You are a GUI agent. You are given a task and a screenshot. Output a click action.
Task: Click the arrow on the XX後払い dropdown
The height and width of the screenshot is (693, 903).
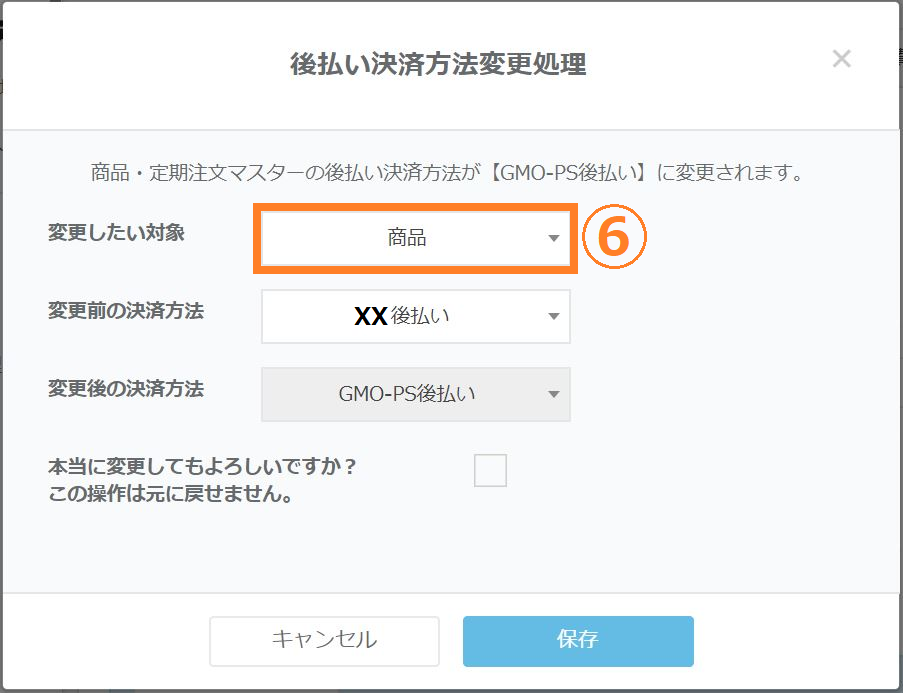(554, 317)
